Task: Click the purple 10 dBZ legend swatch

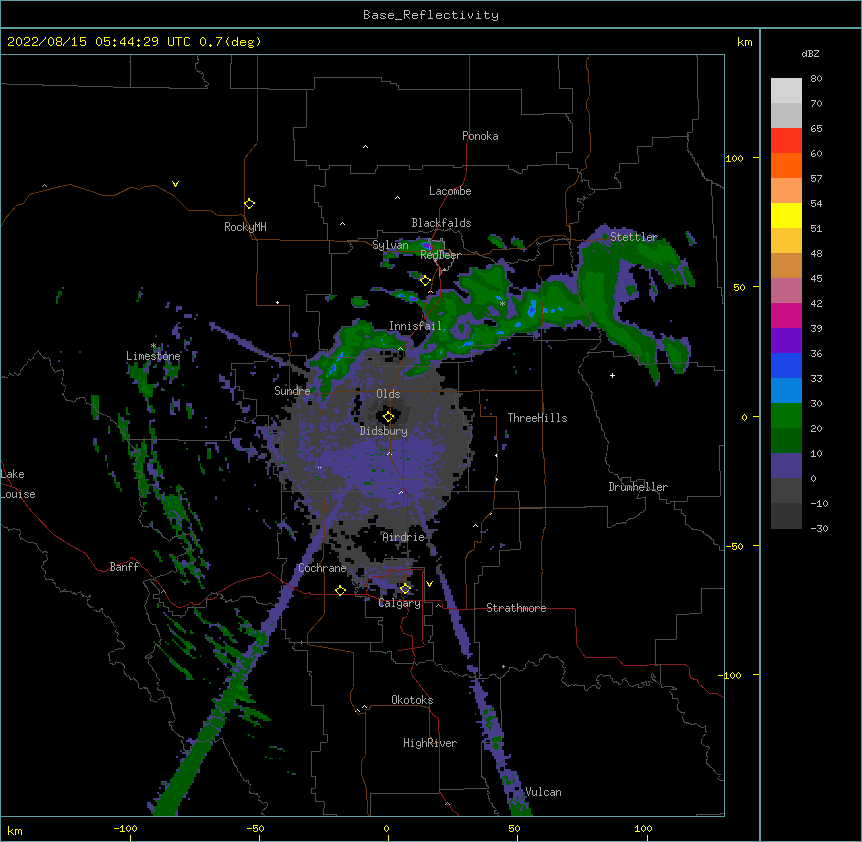Action: tap(786, 466)
